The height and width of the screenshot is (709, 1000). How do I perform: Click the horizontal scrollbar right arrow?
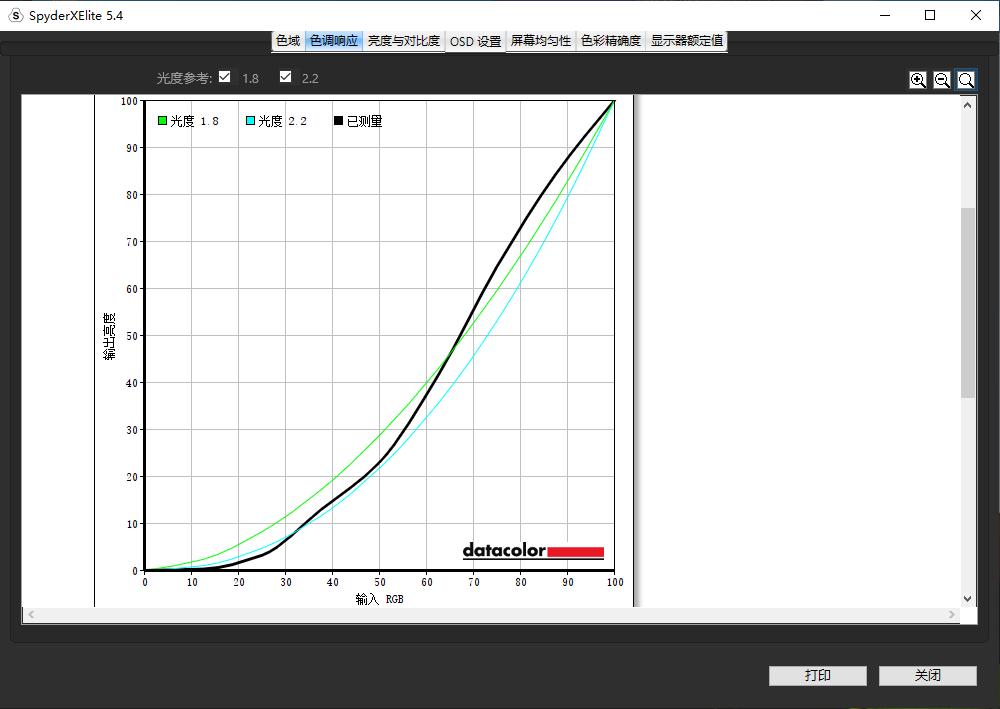(952, 614)
